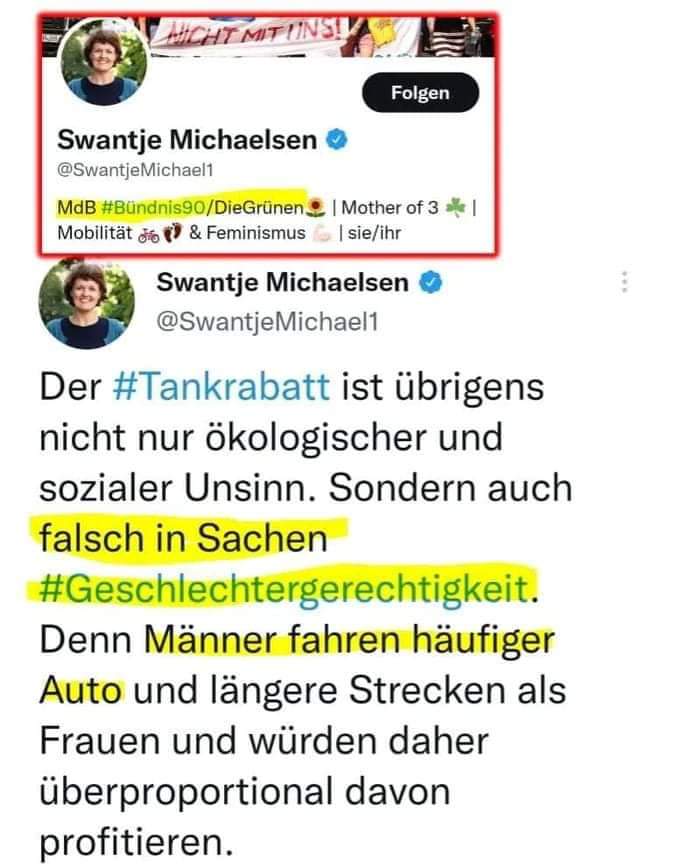This screenshot has width=679, height=864.
Task: Click the @SwantjeMichael1 handle in tweet header
Action: 267,322
